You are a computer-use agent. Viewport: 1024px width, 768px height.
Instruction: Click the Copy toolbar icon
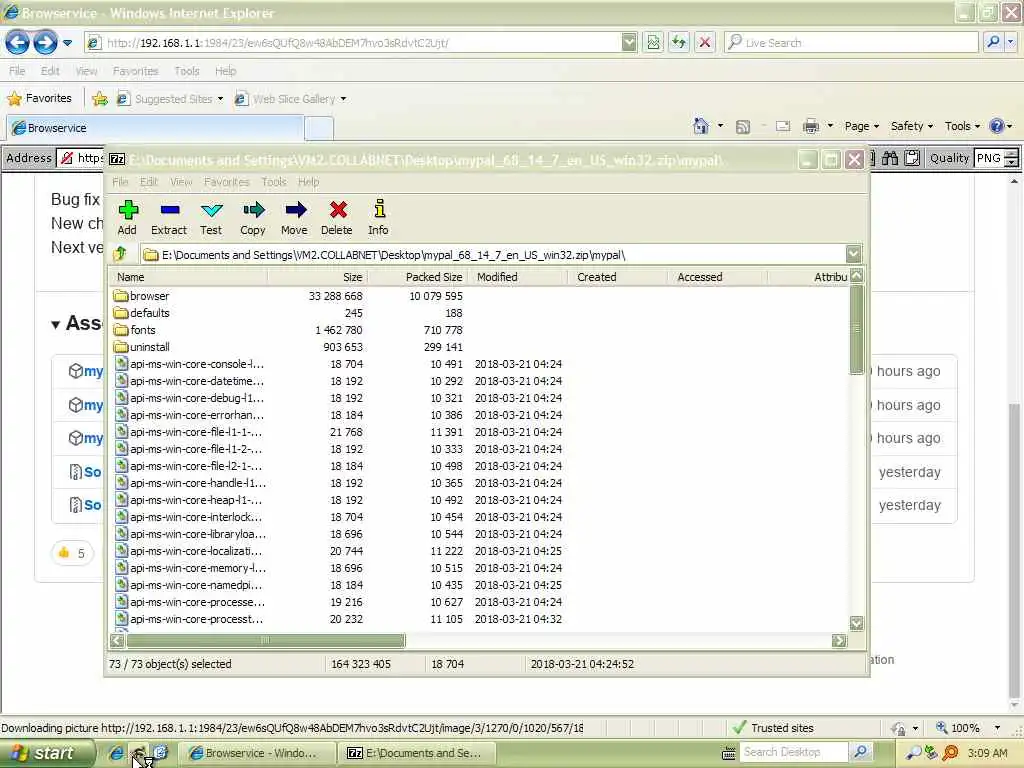tap(253, 217)
